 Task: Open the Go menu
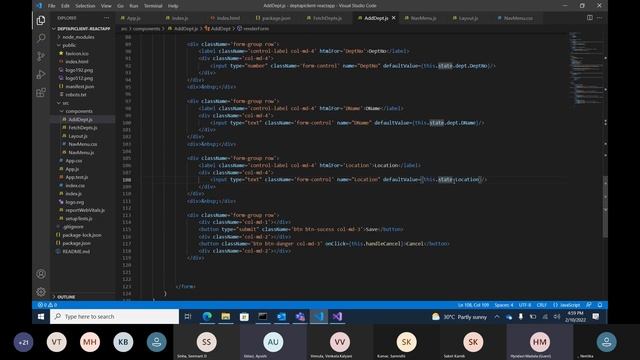click(x=120, y=6)
